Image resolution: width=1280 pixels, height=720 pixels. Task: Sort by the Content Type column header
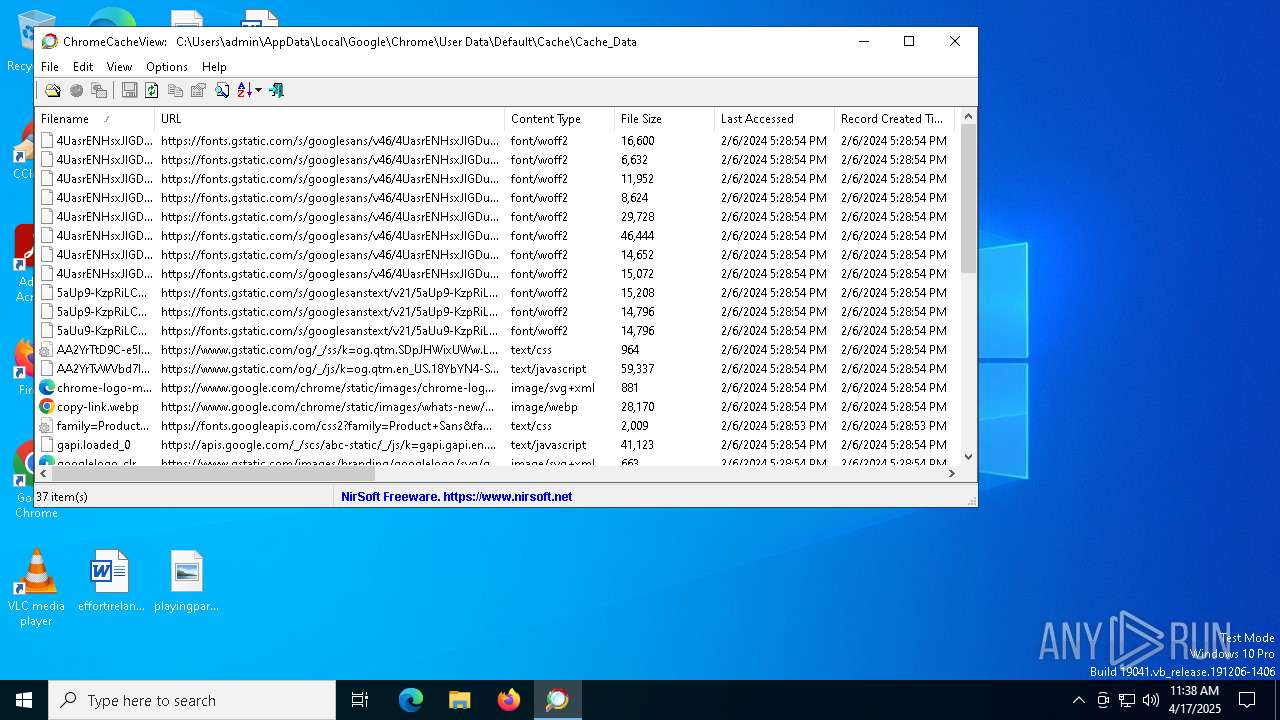coord(560,118)
